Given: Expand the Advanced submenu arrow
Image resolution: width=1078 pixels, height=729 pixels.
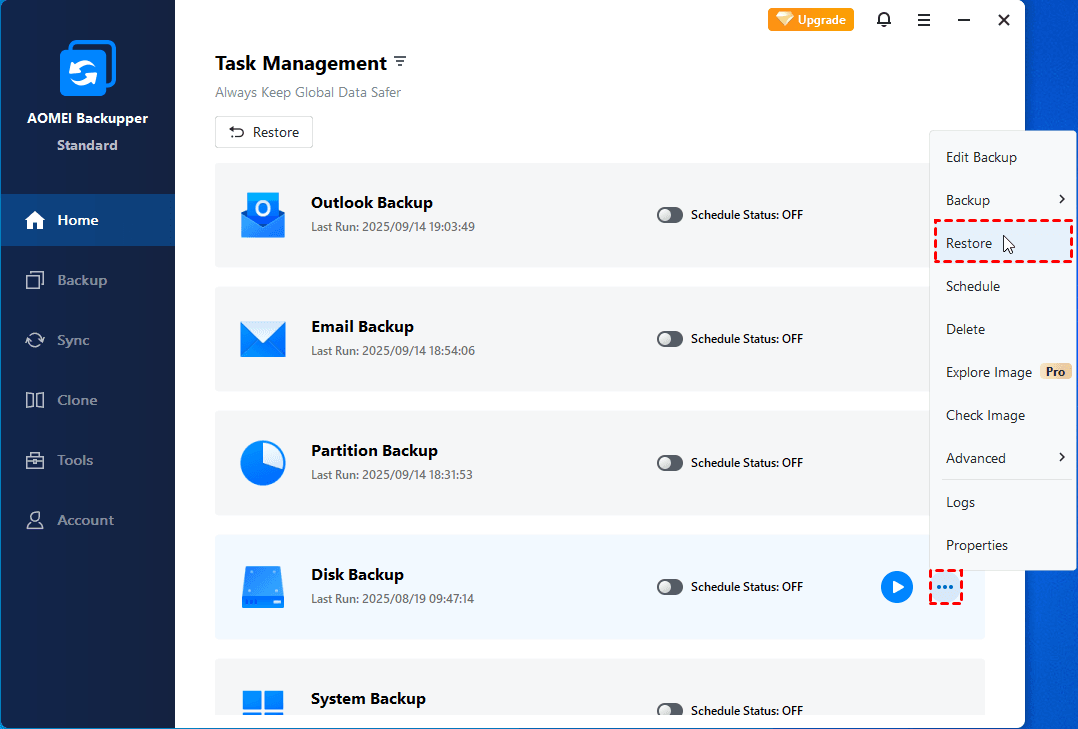Looking at the screenshot, I should pos(1061,458).
